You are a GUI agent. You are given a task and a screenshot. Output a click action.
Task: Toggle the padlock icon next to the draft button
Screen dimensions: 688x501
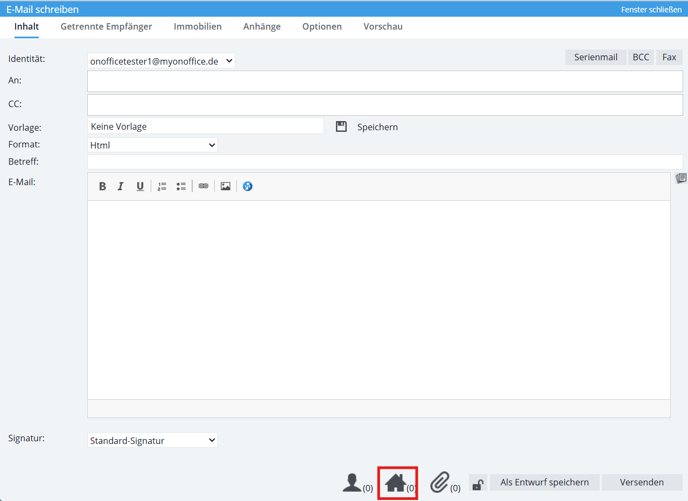[478, 484]
